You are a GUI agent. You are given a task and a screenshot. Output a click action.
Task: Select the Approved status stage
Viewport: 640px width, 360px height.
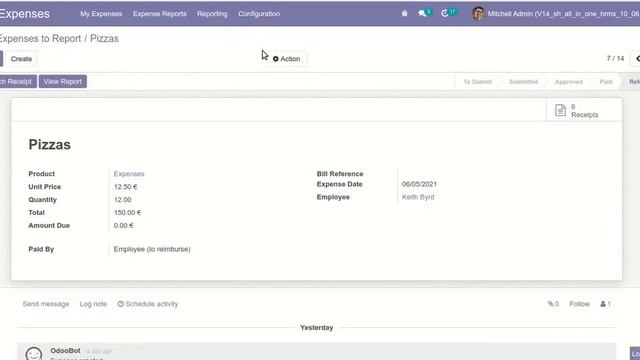[569, 82]
